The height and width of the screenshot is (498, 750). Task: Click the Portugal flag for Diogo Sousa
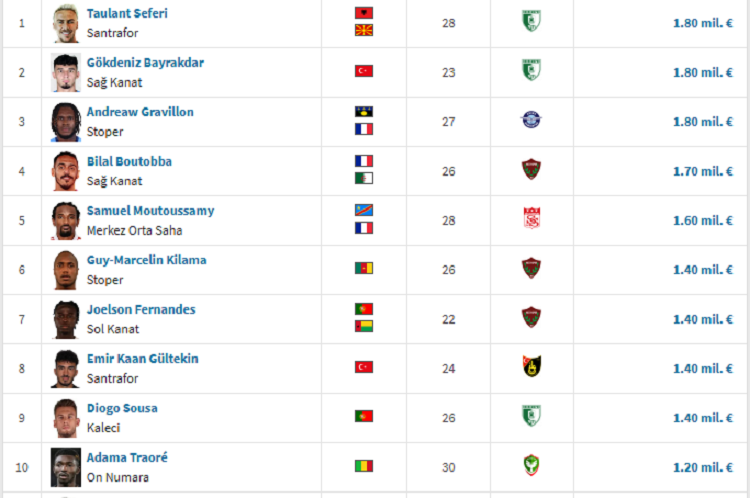[x=364, y=416]
